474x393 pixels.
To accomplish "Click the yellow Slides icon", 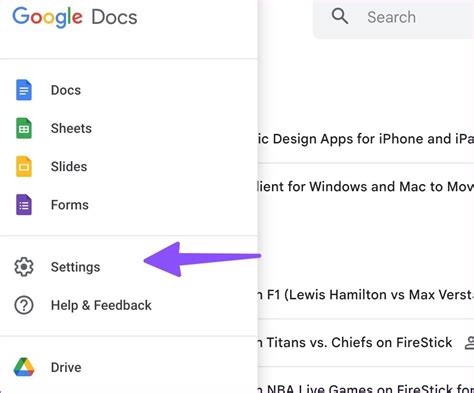I will (x=24, y=166).
